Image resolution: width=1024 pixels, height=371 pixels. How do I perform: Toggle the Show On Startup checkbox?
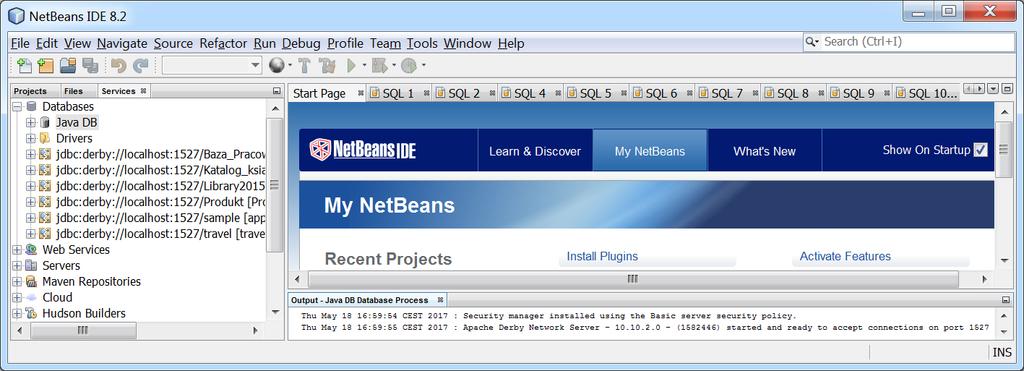tap(980, 150)
